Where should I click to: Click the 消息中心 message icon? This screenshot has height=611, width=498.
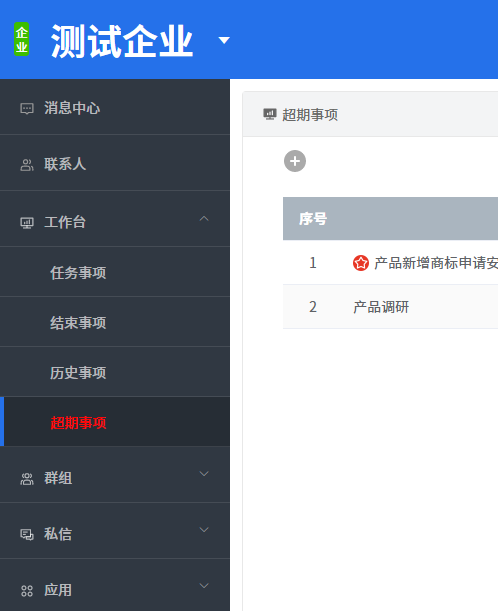26,108
